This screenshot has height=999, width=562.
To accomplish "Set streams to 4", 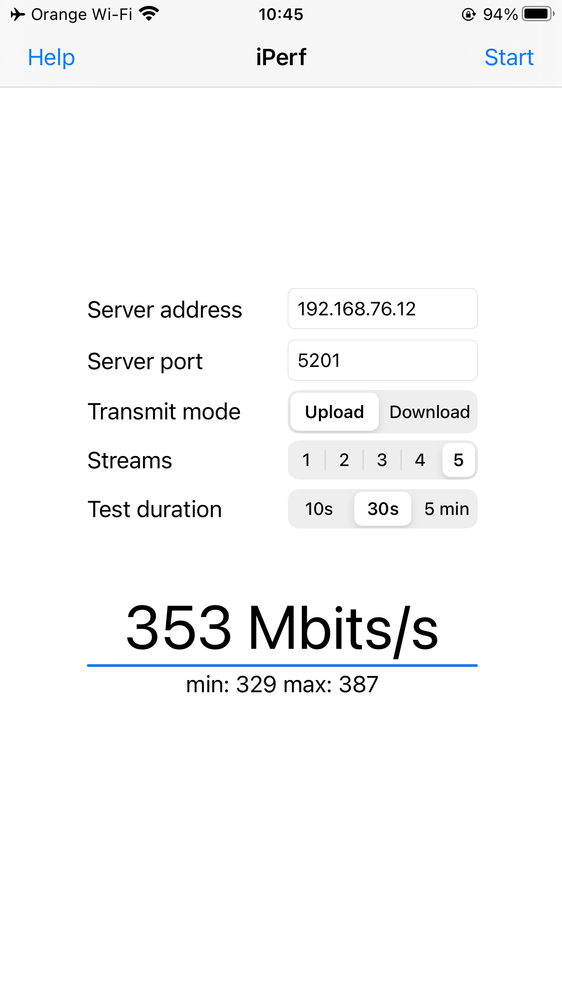I will (420, 460).
